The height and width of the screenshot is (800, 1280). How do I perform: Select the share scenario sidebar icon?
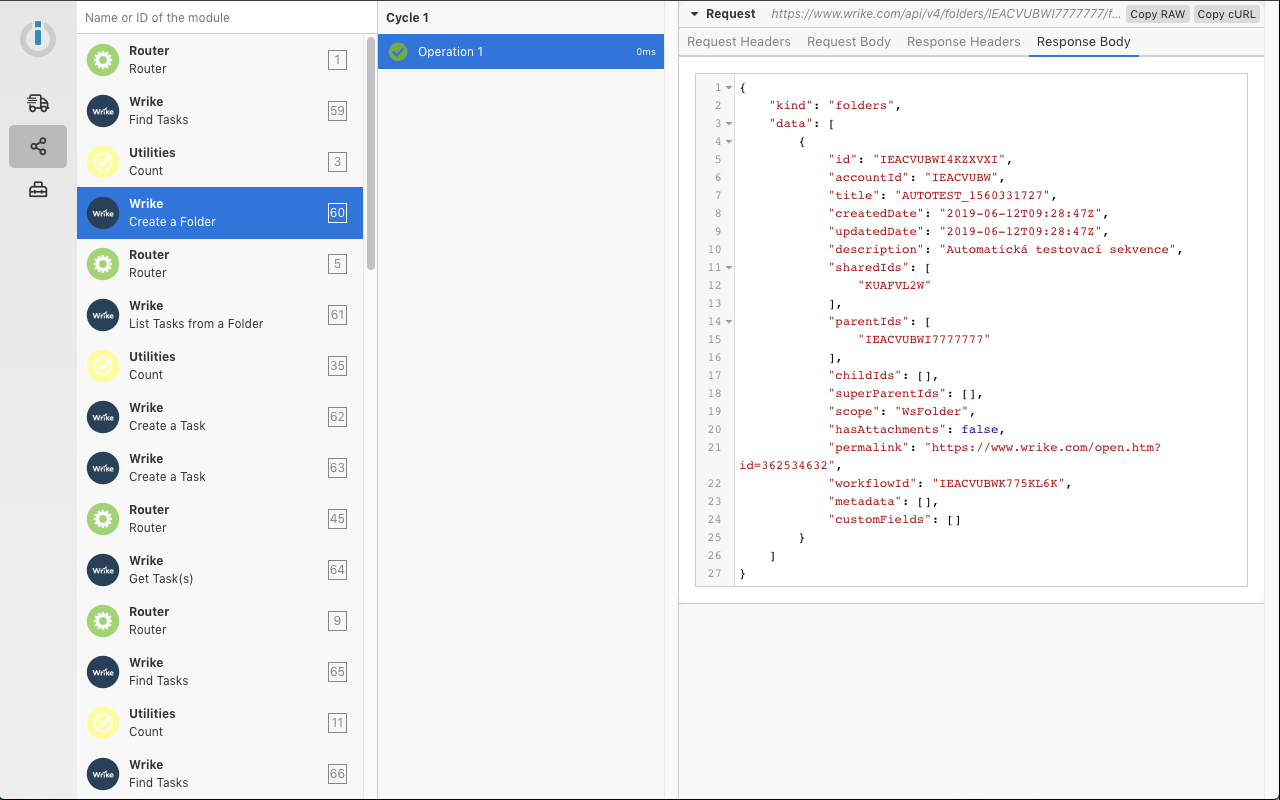pos(38,147)
